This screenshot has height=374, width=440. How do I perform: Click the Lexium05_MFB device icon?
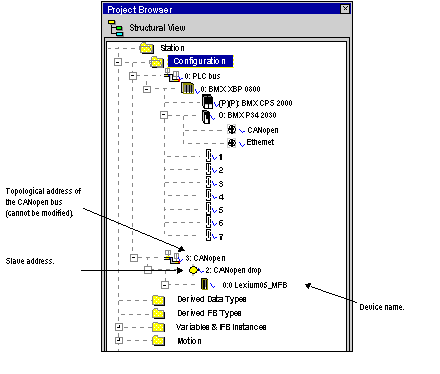coord(204,284)
